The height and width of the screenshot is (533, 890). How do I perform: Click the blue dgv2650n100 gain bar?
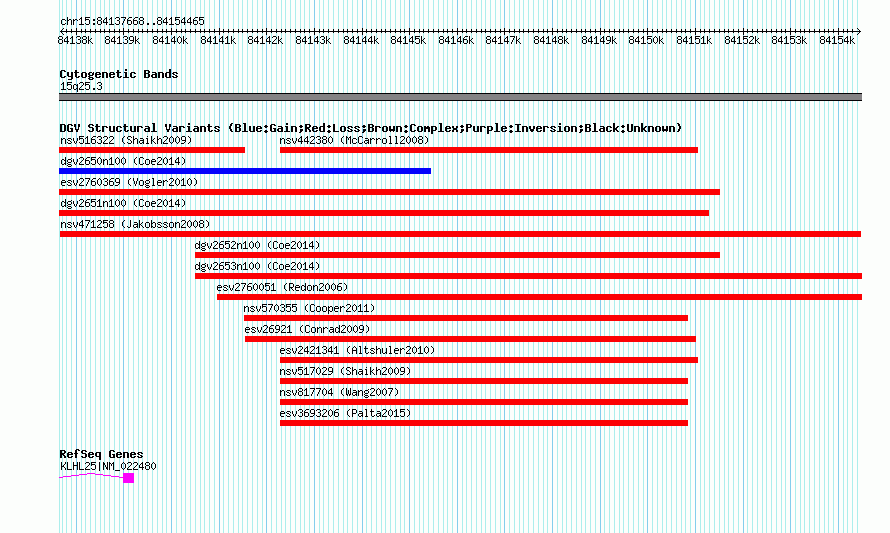245,171
